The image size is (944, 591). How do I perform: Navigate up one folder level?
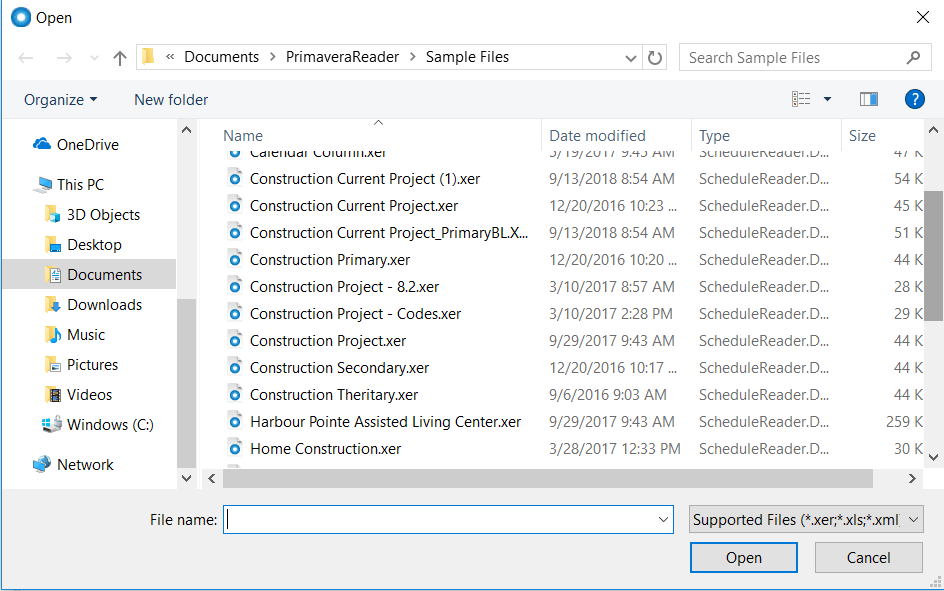pos(119,58)
